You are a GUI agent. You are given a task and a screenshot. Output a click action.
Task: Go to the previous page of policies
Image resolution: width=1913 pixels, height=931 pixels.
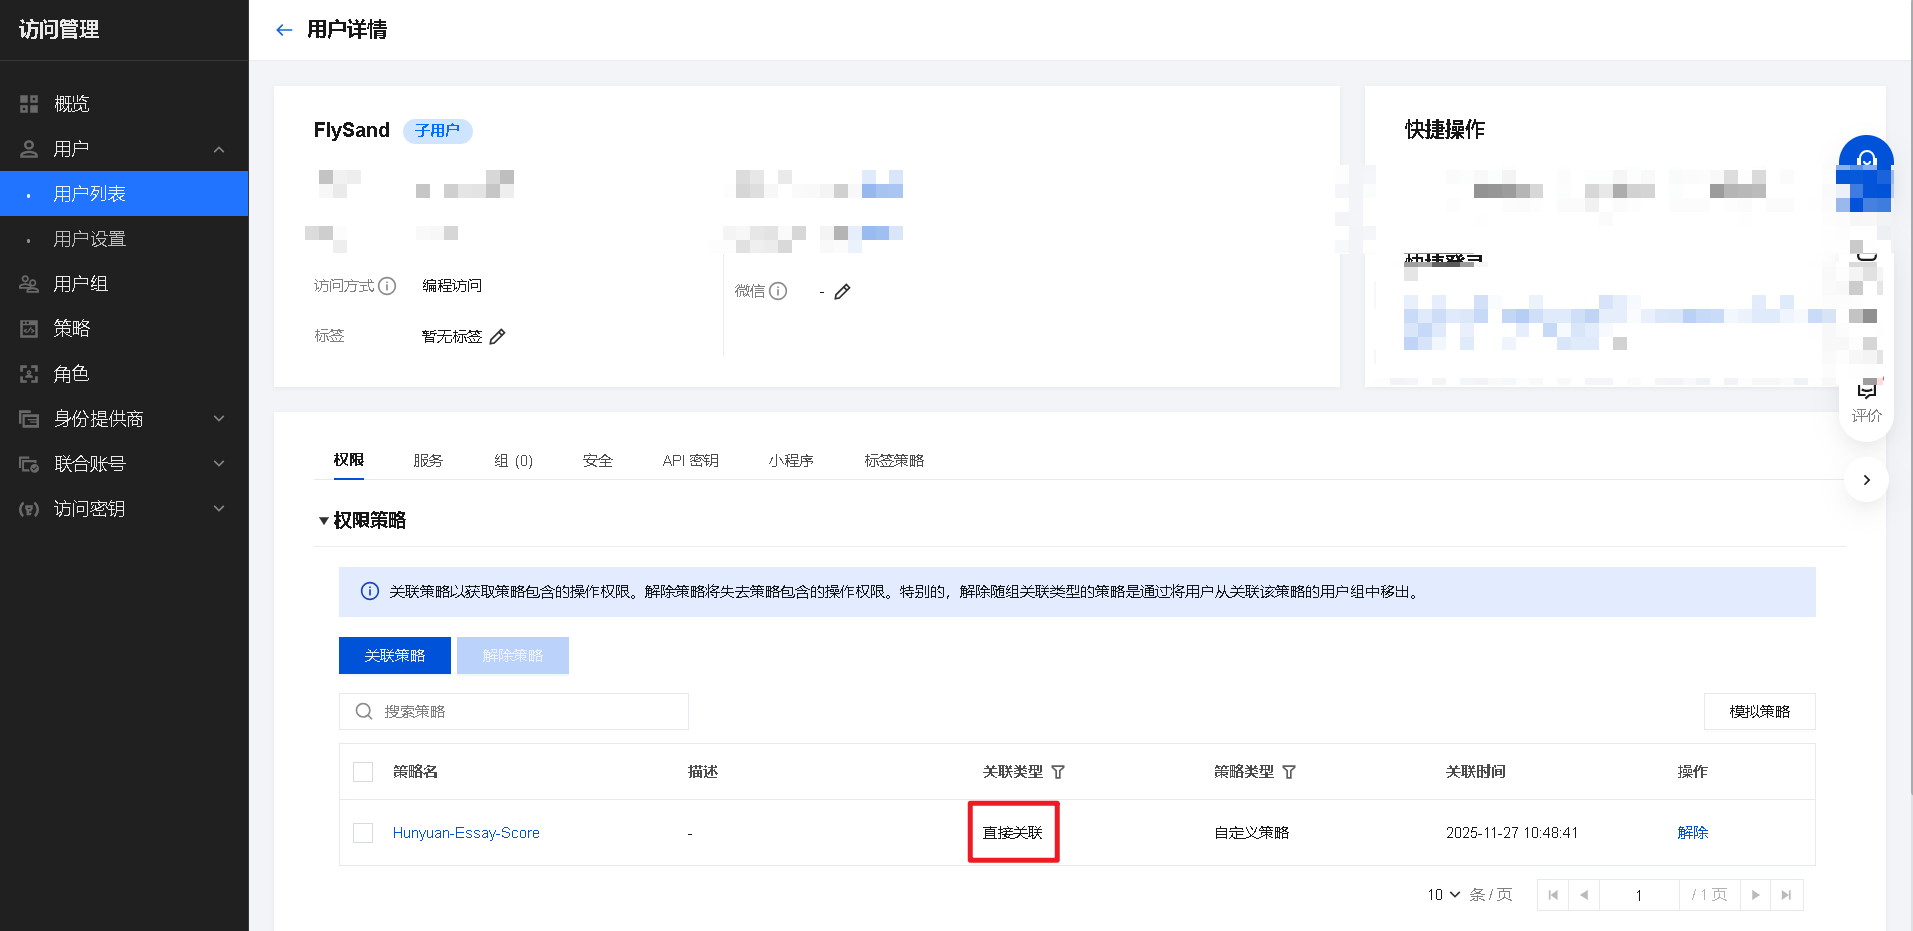coord(1584,895)
